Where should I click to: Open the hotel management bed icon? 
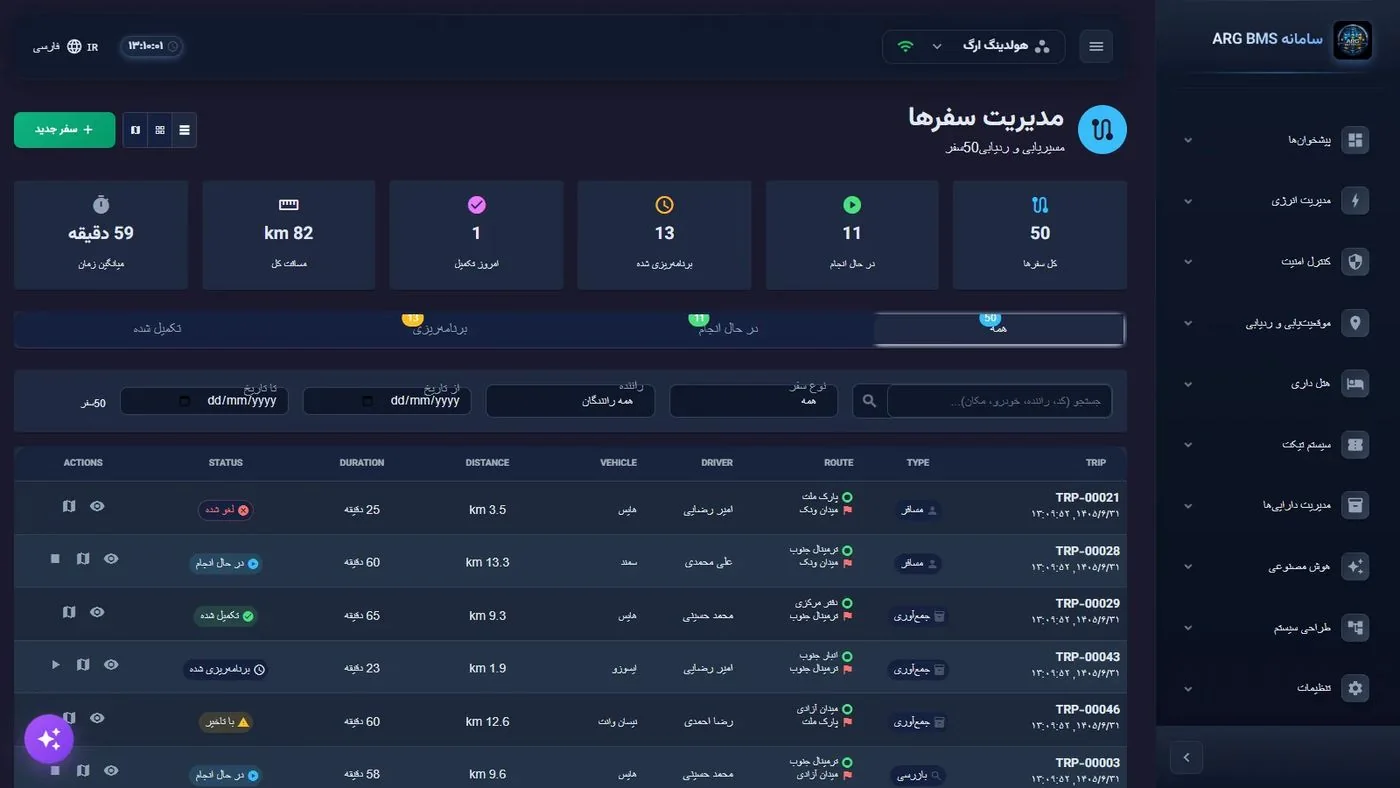1355,384
